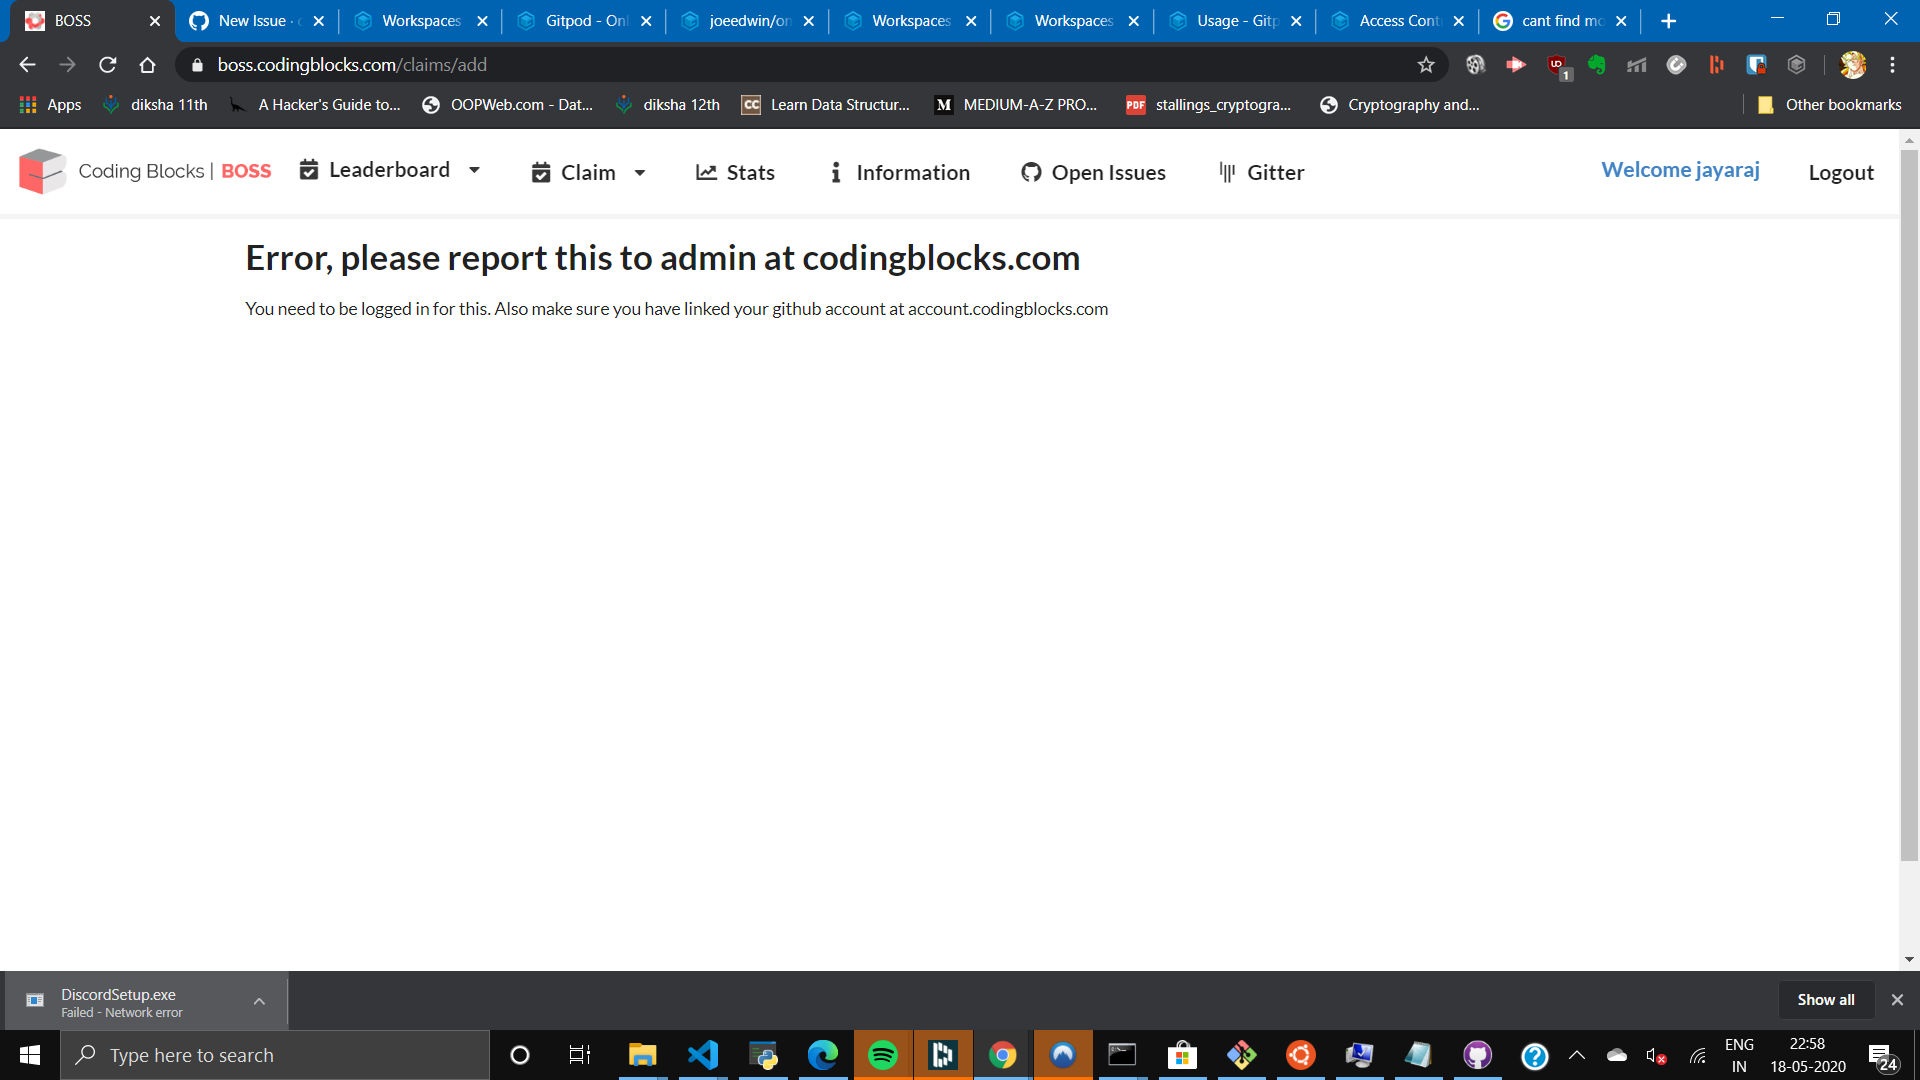1920x1080 pixels.
Task: Open GitHub Desktop from the taskbar
Action: pyautogui.click(x=1477, y=1055)
